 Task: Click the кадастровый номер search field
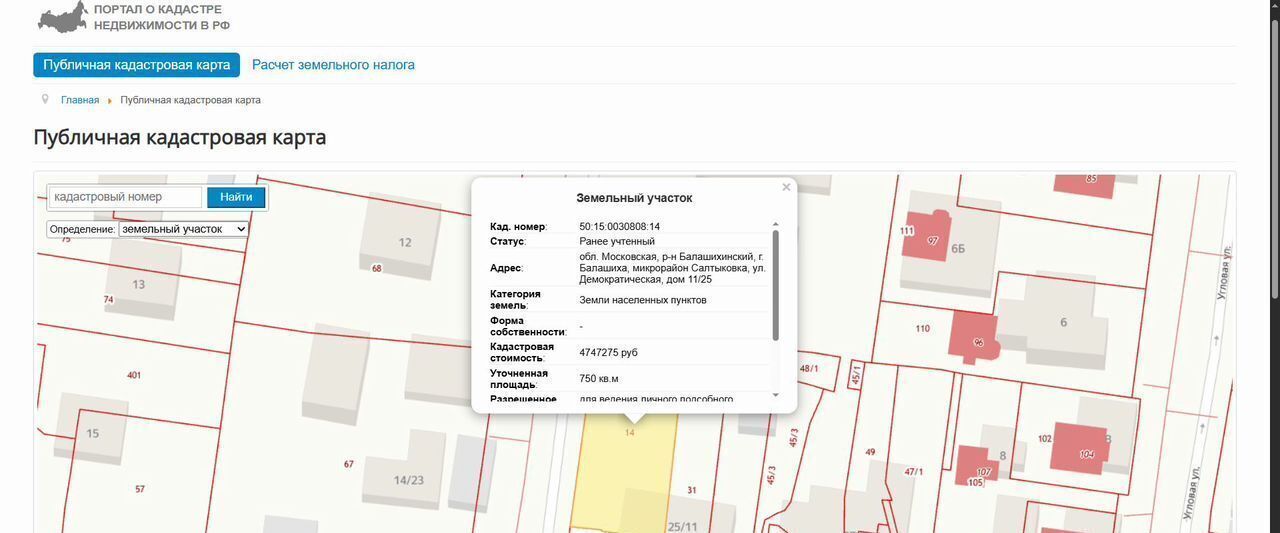[126, 197]
